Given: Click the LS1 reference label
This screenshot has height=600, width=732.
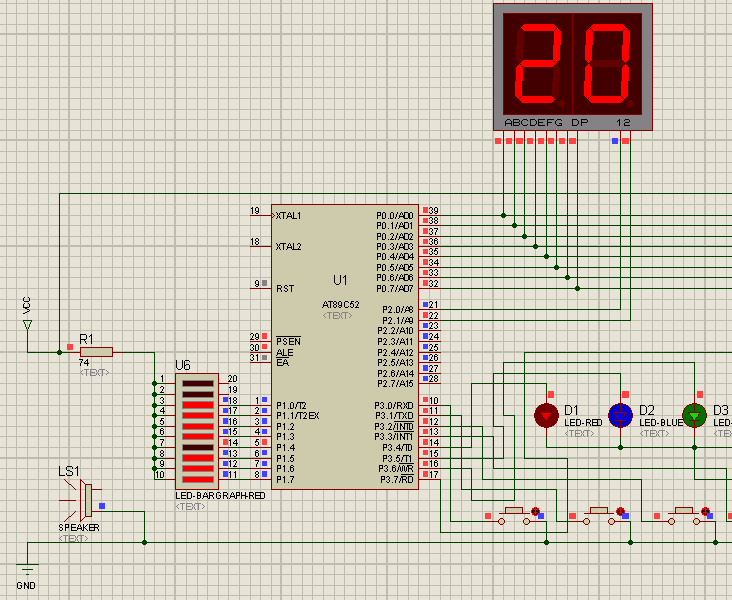Looking at the screenshot, I should tap(69, 471).
